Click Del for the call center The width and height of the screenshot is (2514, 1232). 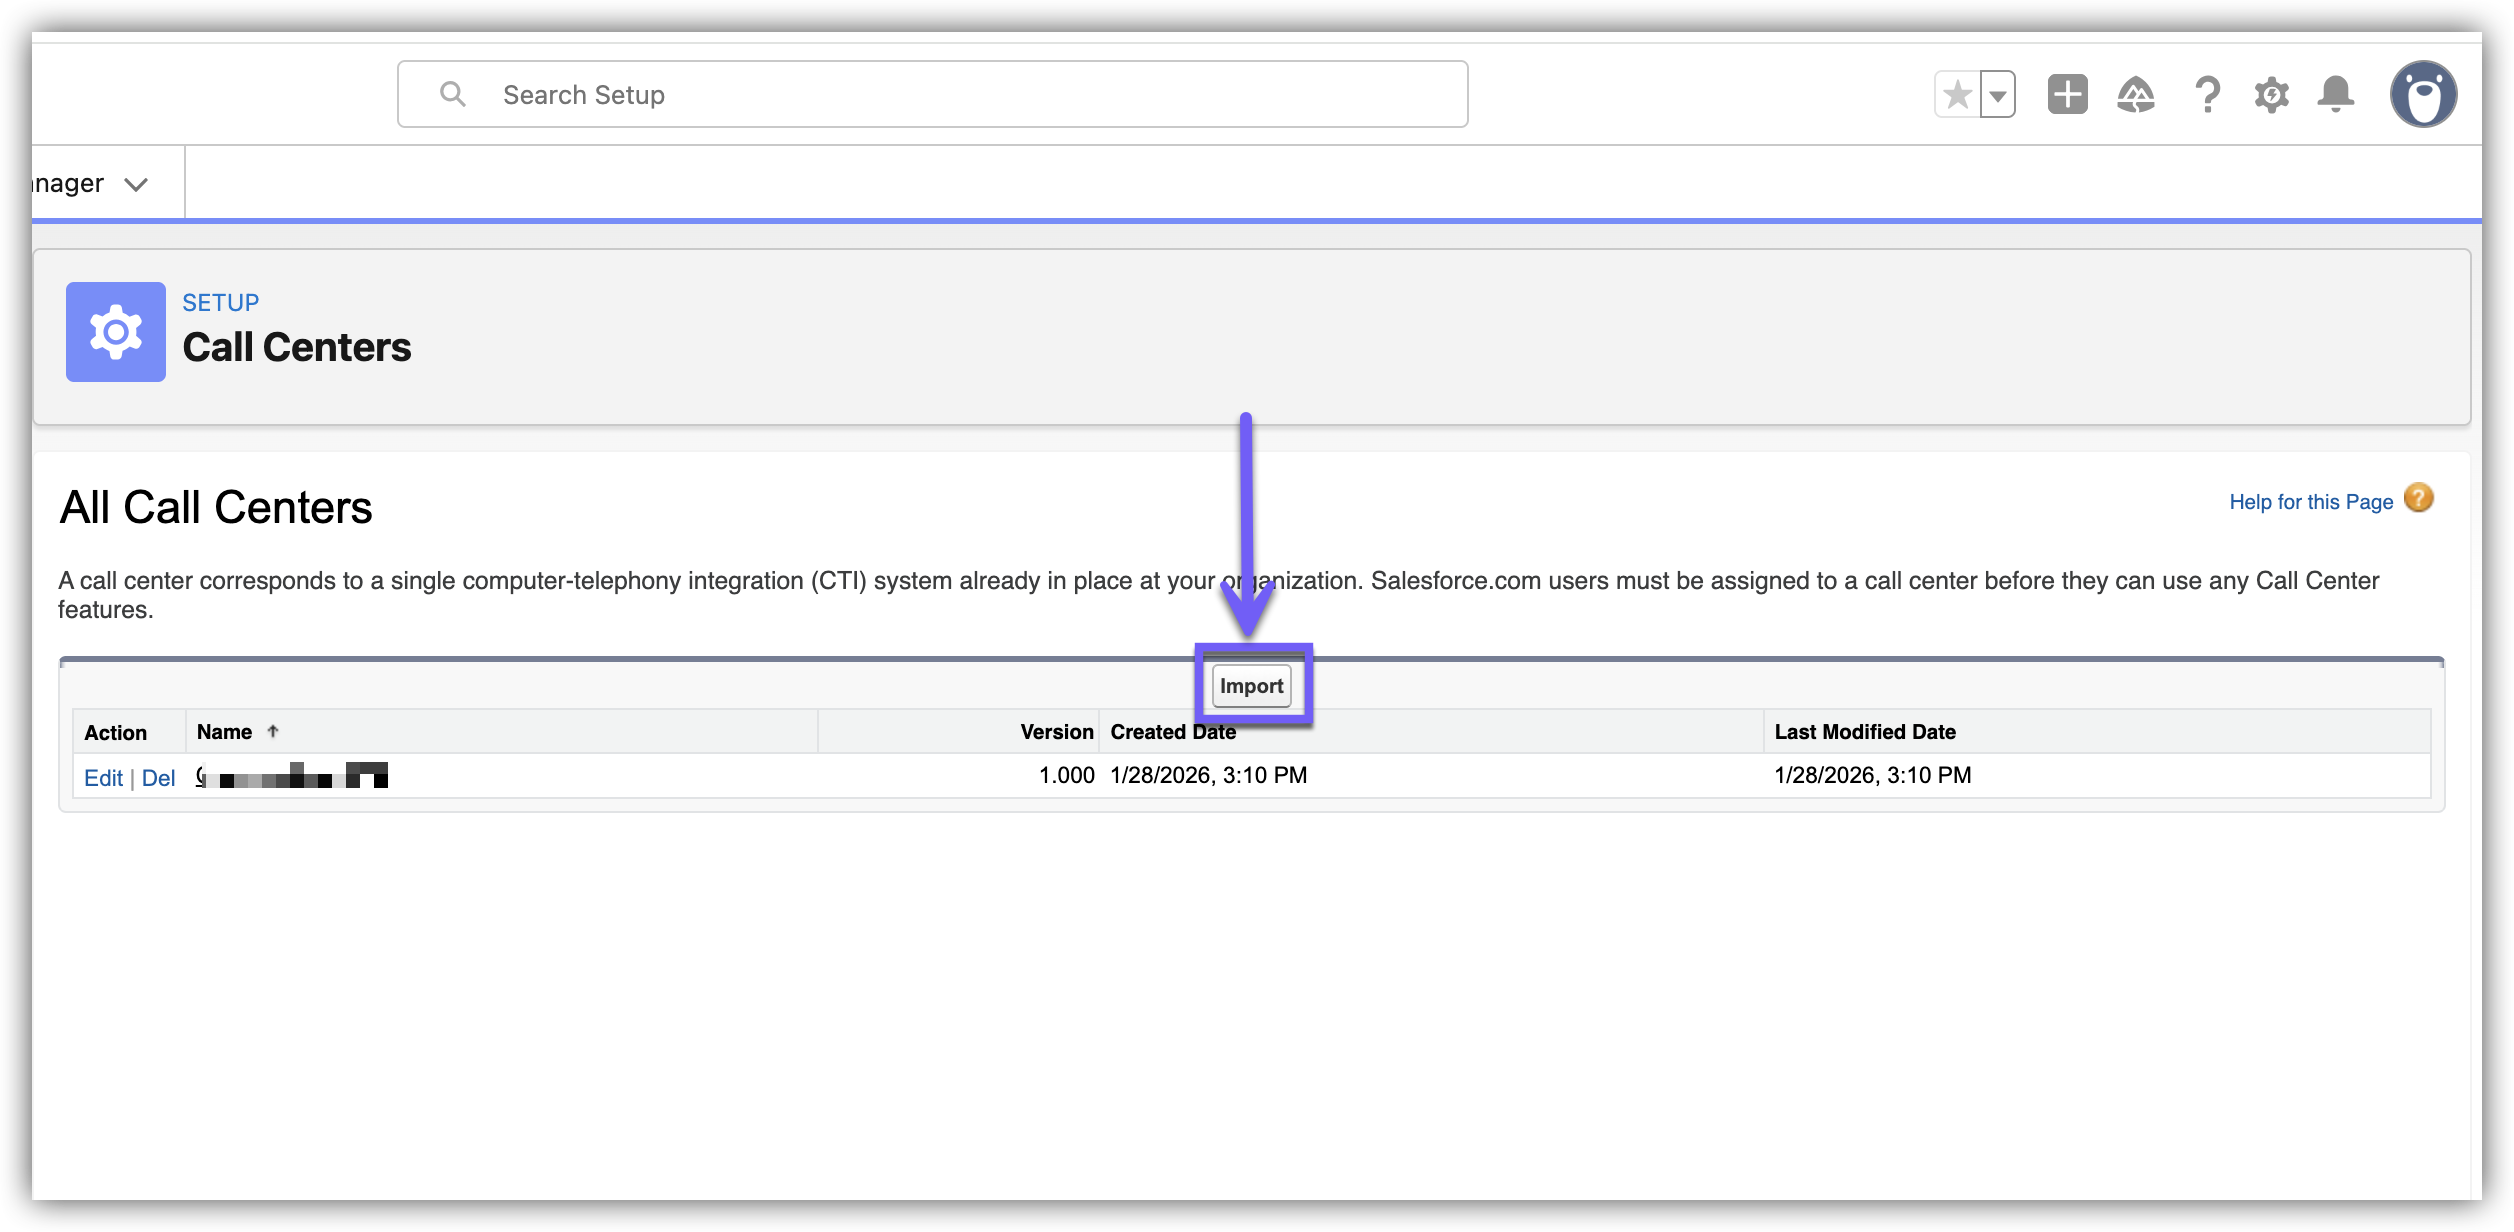tap(158, 778)
